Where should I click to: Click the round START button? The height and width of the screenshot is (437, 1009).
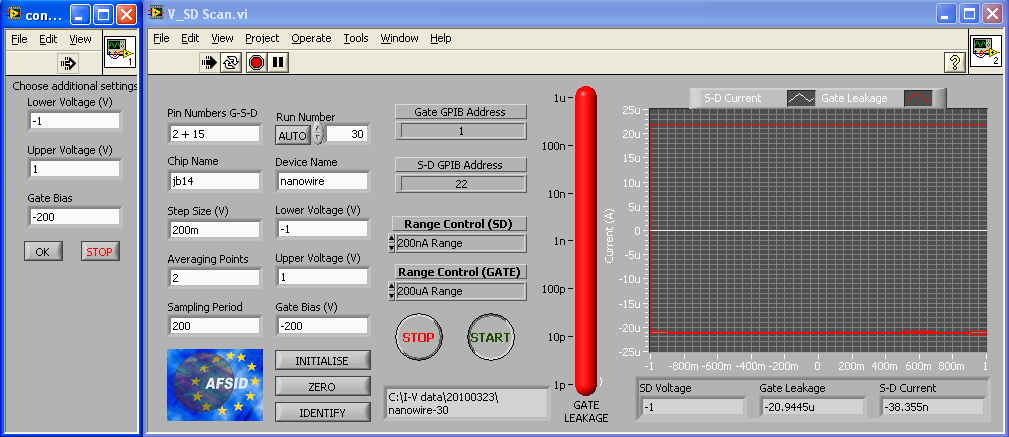pos(490,337)
